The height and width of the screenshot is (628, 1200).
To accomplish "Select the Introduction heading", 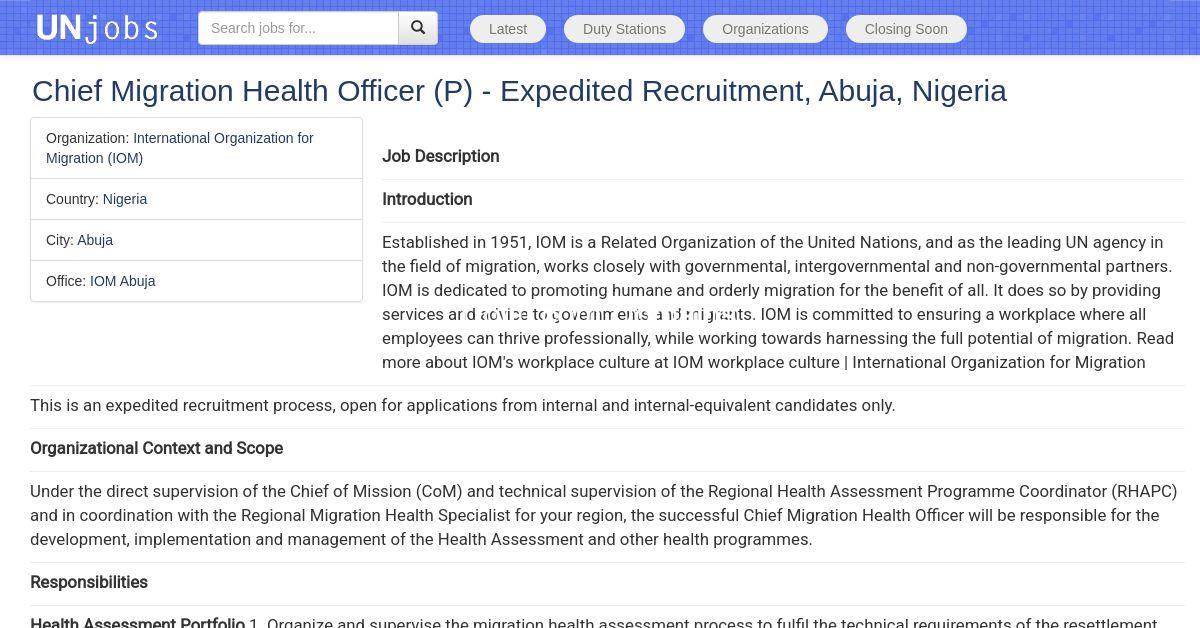I will [427, 199].
